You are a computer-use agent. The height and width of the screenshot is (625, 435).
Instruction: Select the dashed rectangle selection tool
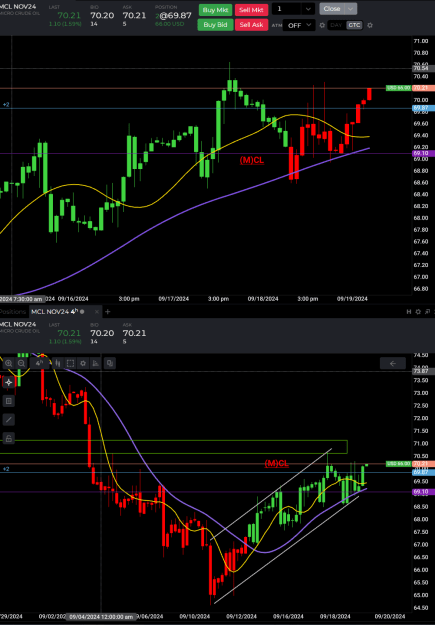[70, 363]
